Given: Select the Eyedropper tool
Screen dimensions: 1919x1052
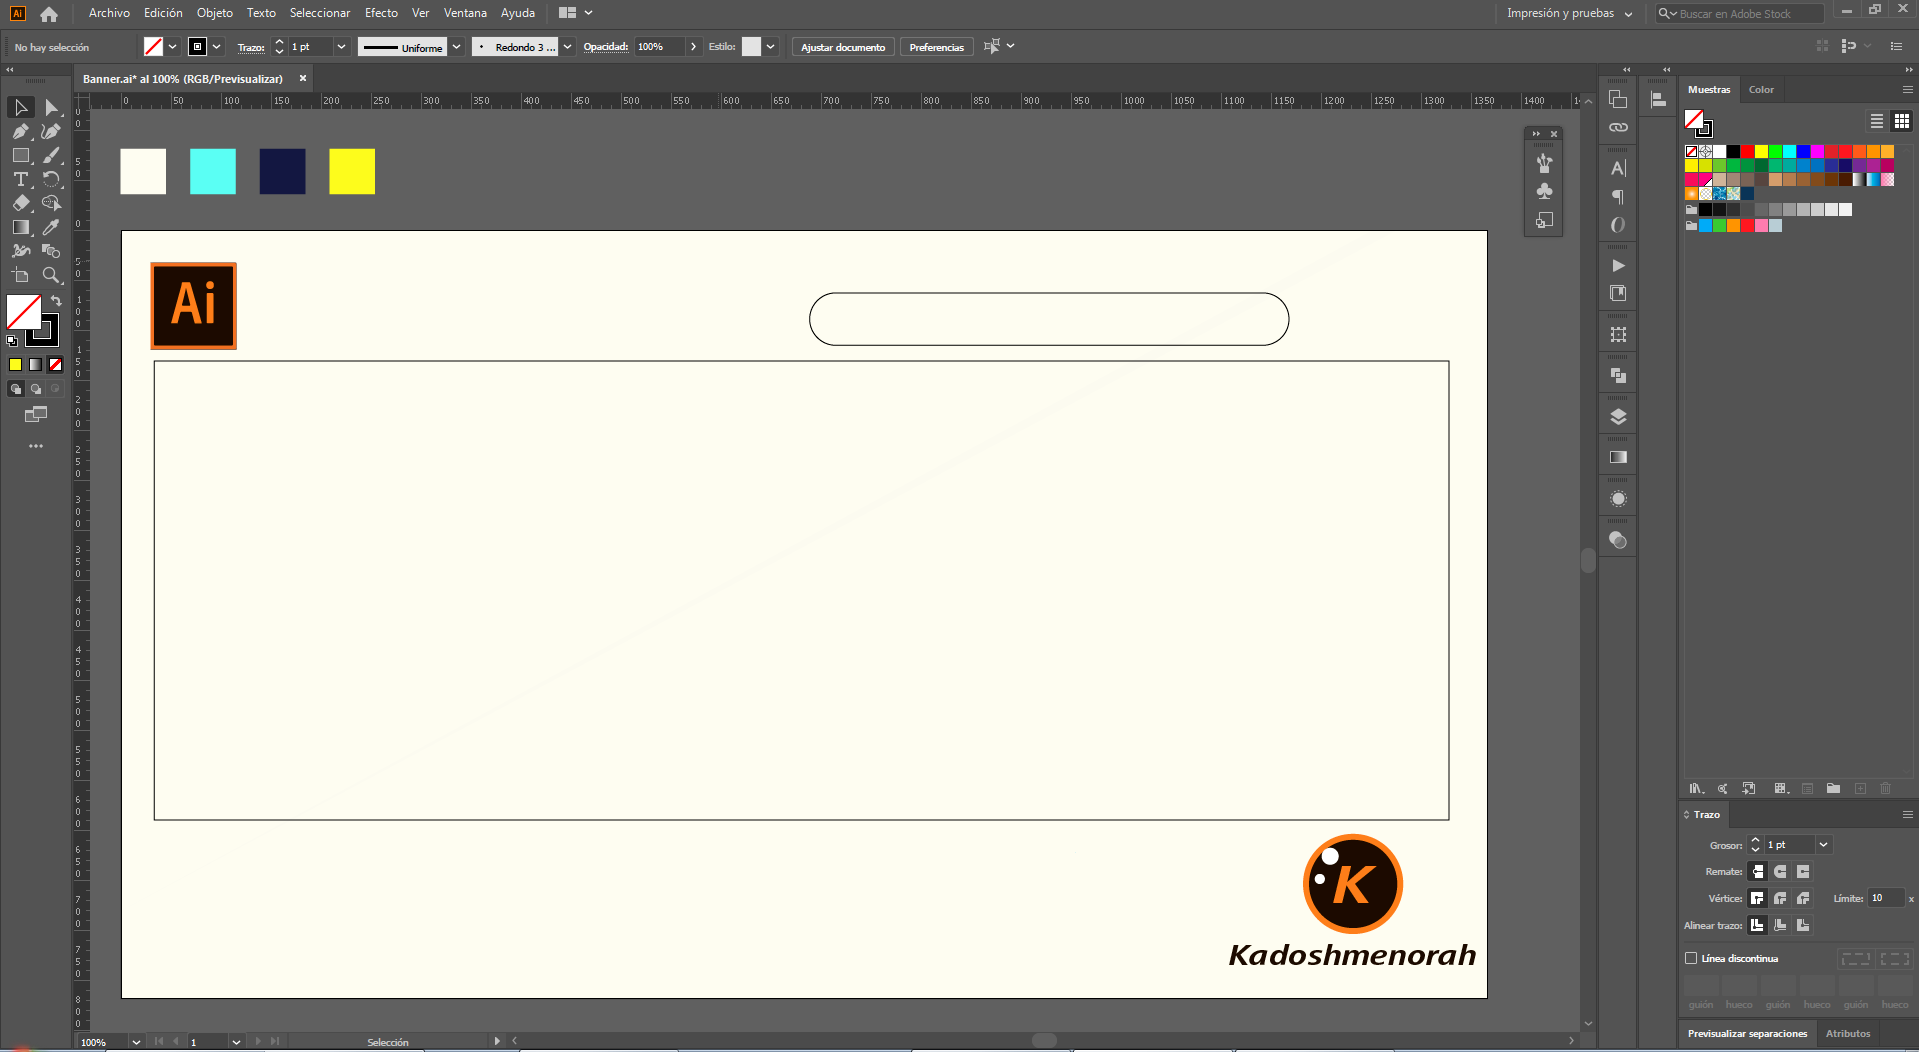Looking at the screenshot, I should pos(51,227).
